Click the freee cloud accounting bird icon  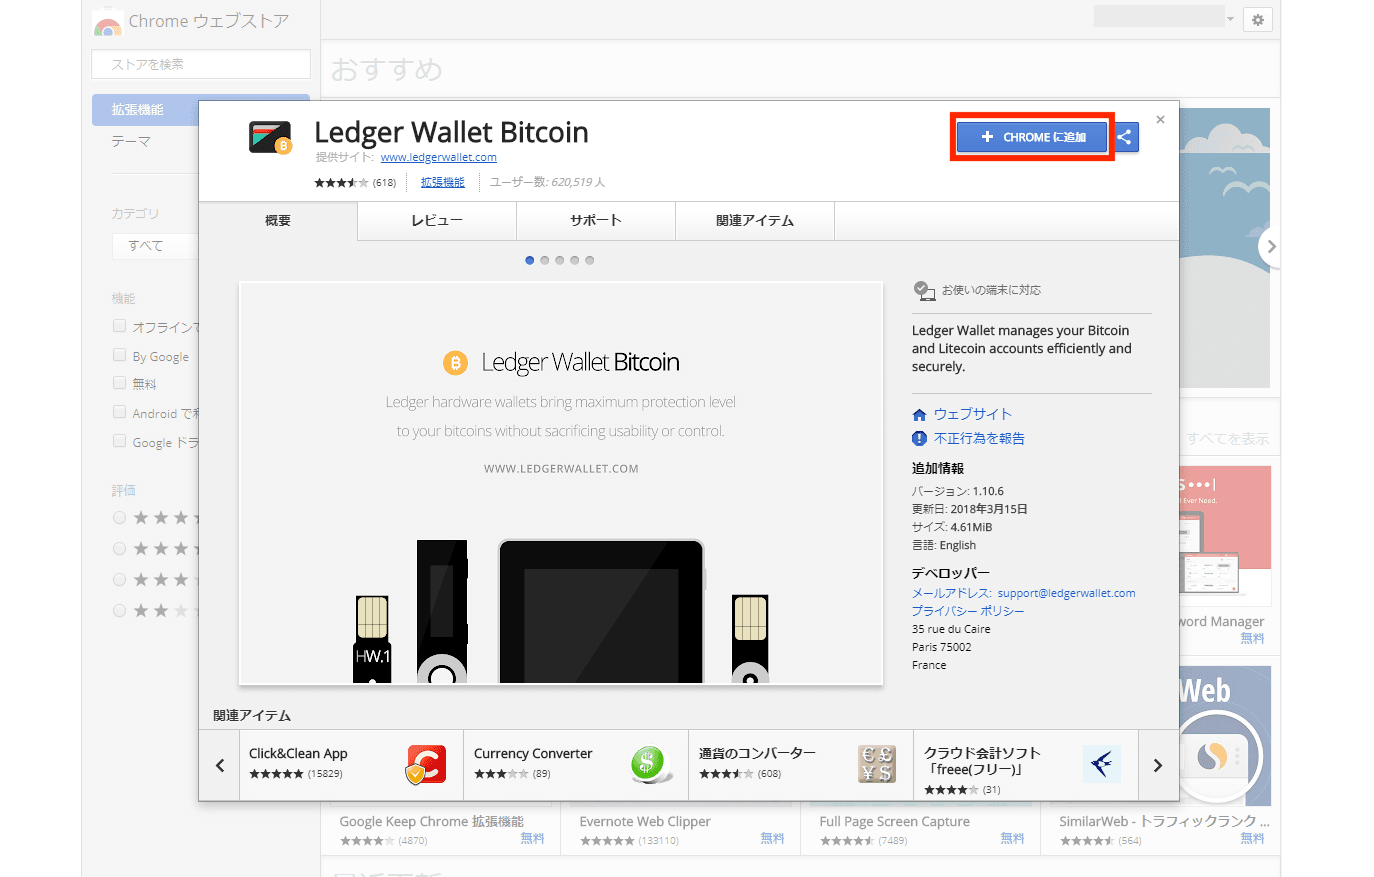1101,765
